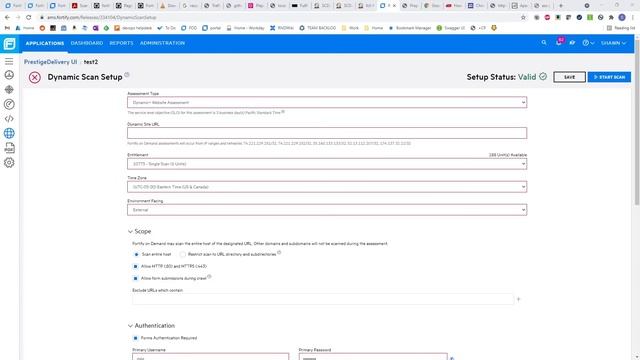Open the browser extensions puzzle icon
640x360 pixels.
611,18
